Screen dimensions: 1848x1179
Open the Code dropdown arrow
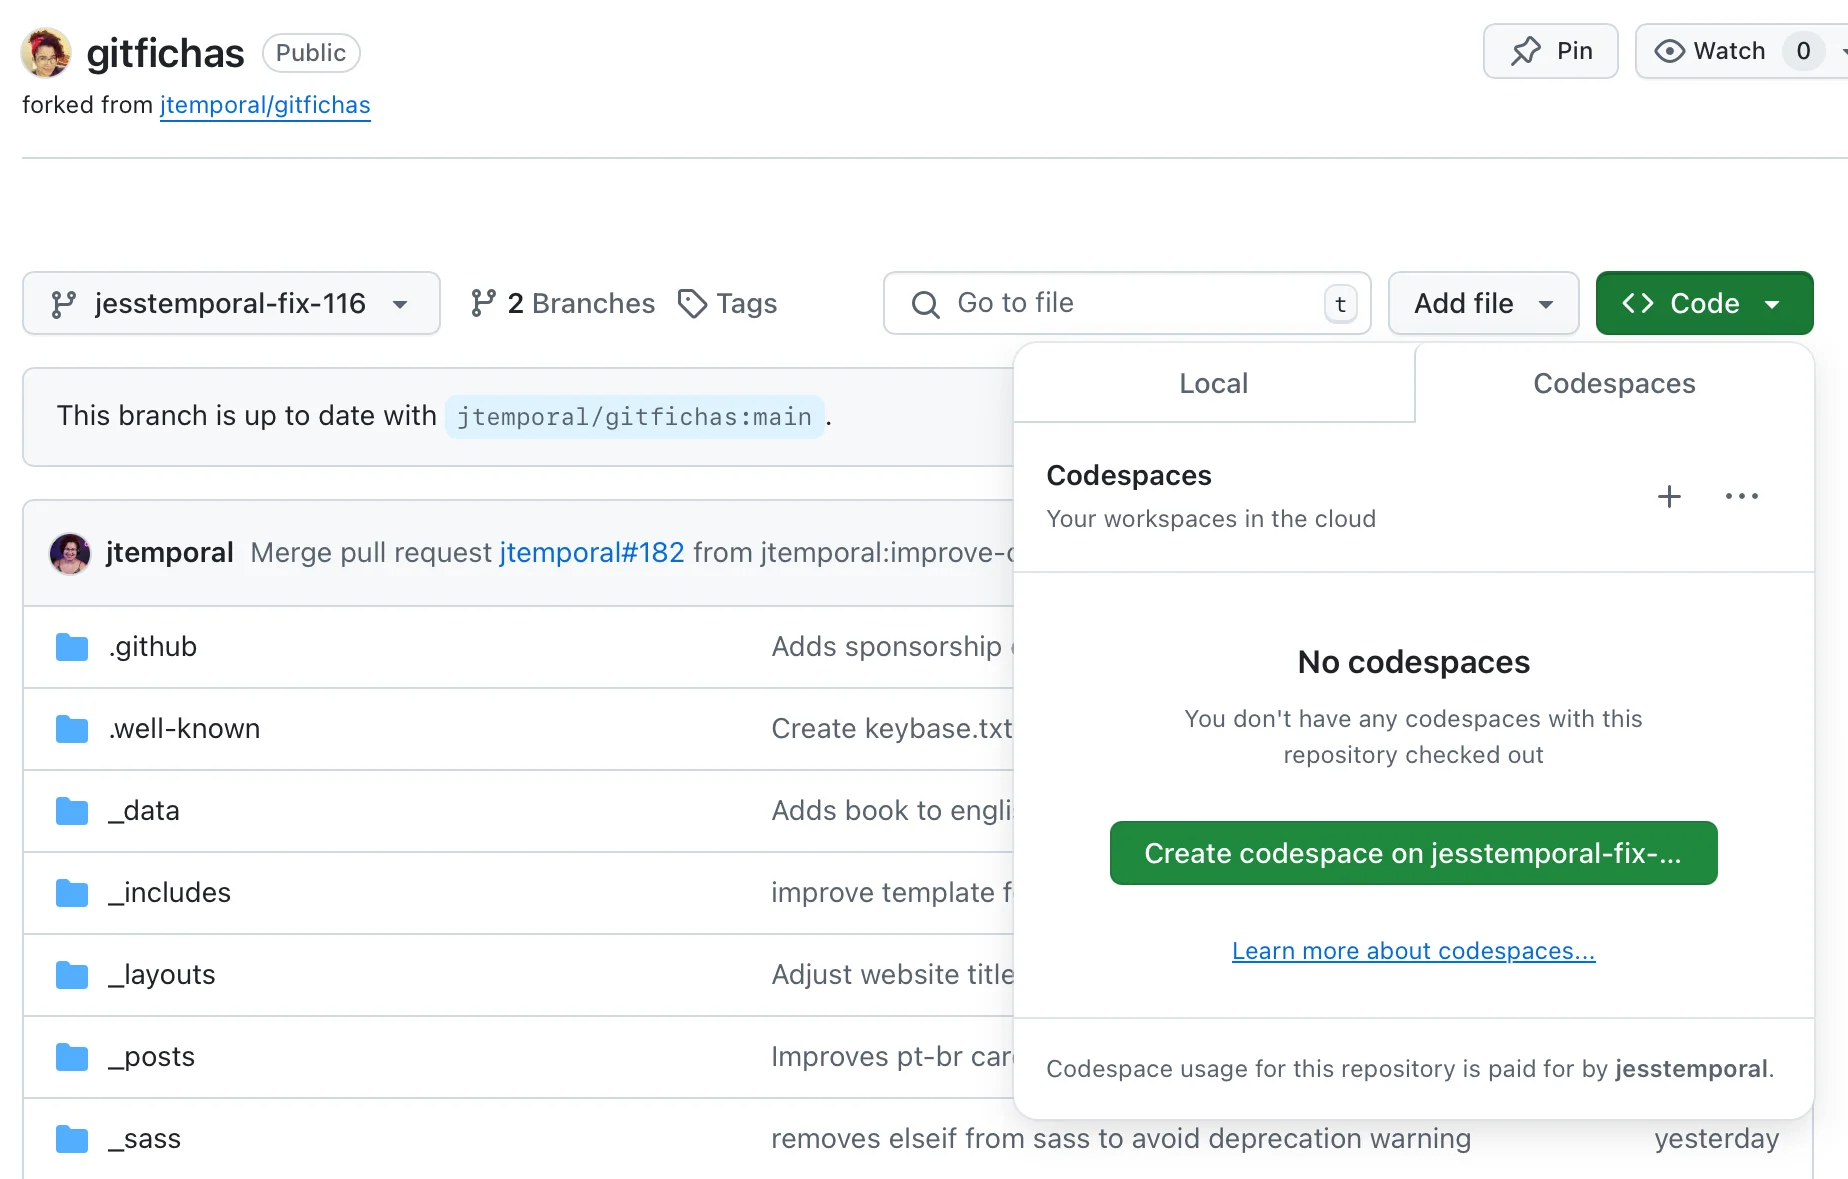[x=1773, y=303]
